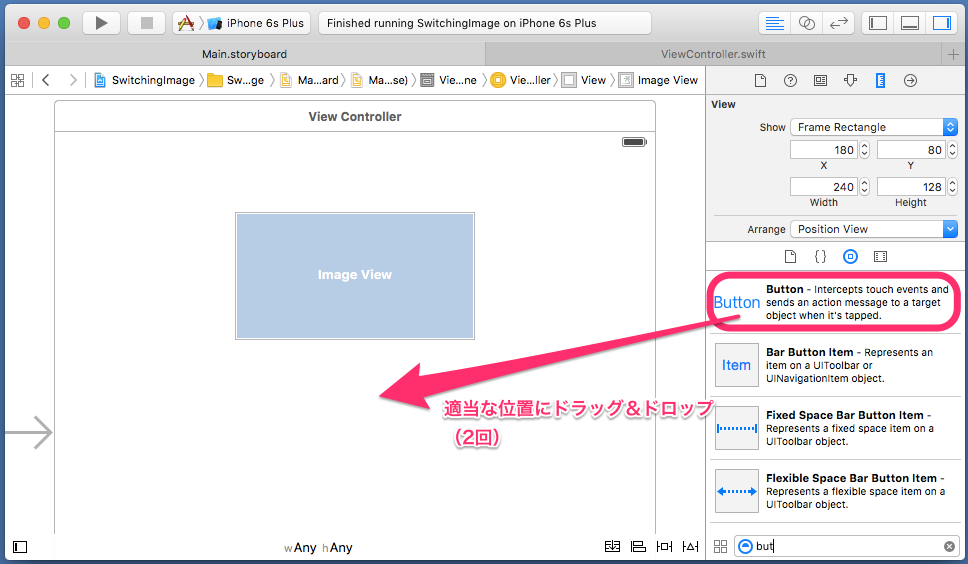This screenshot has width=968, height=564.
Task: Switch to Main.storyboard tab
Action: (244, 54)
